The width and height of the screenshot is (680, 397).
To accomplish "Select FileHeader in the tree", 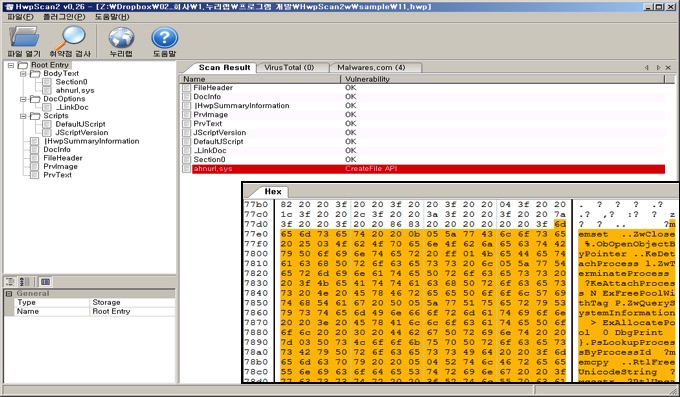I will point(62,158).
